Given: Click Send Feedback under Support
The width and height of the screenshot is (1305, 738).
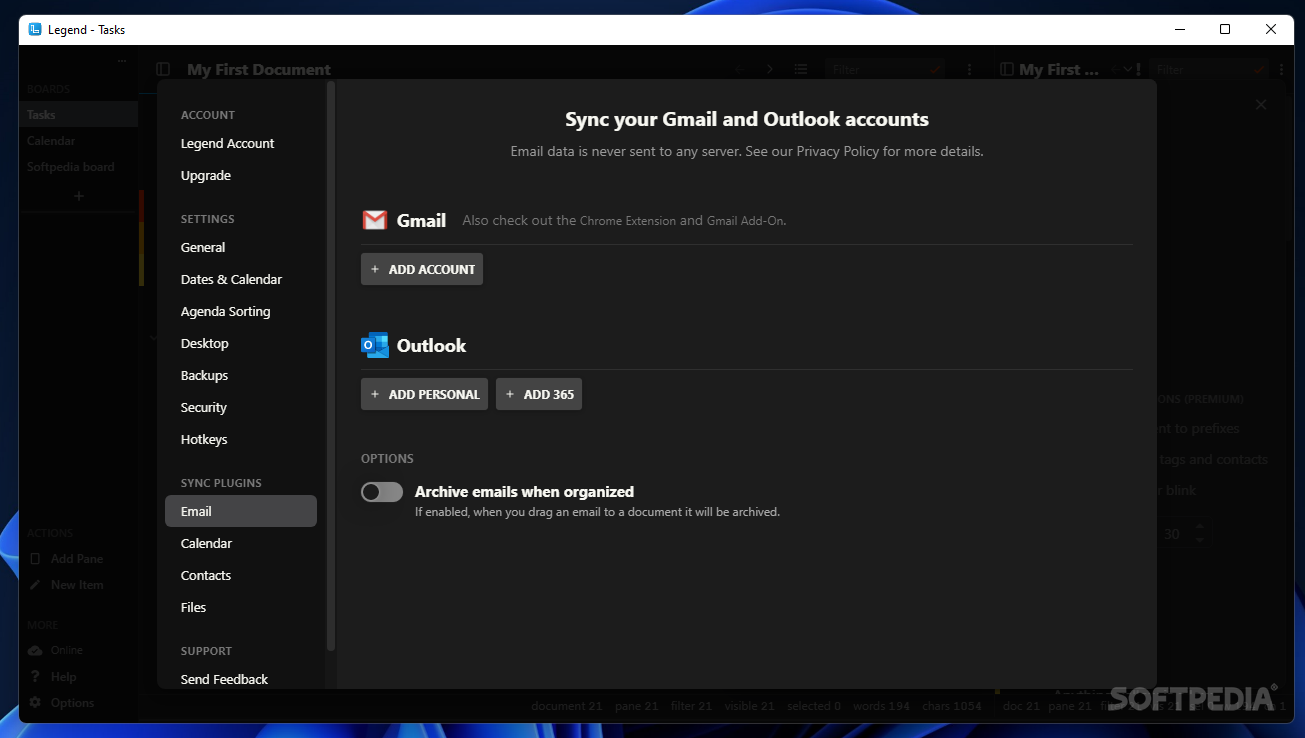Looking at the screenshot, I should pos(224,679).
